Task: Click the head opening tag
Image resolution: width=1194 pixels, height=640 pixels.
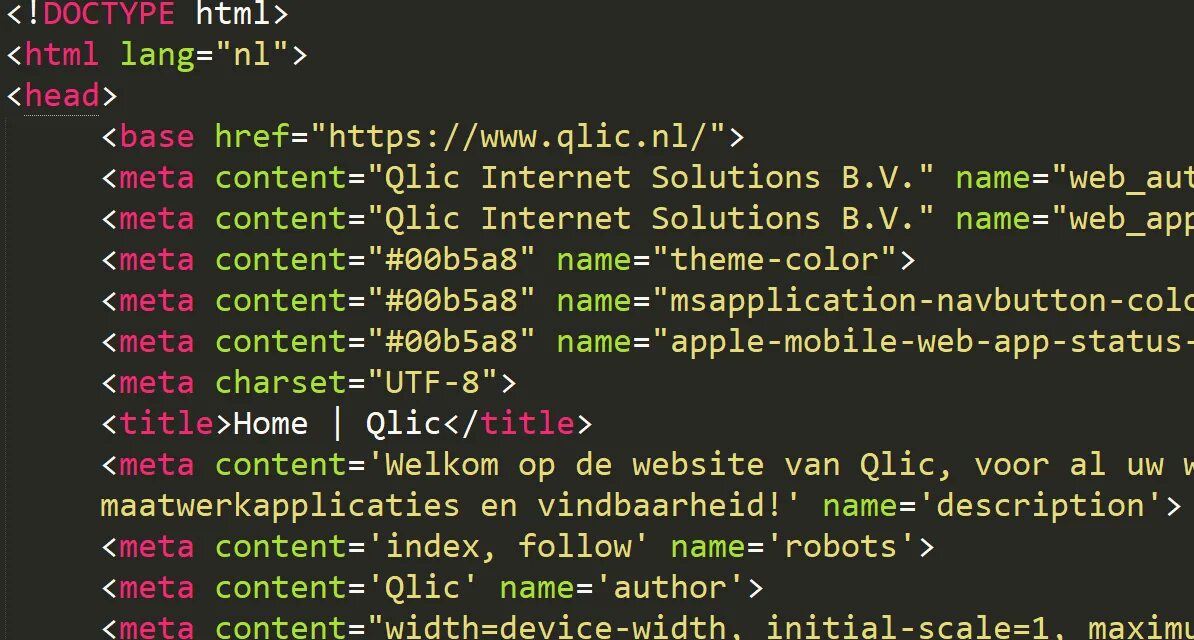Action: pos(62,96)
